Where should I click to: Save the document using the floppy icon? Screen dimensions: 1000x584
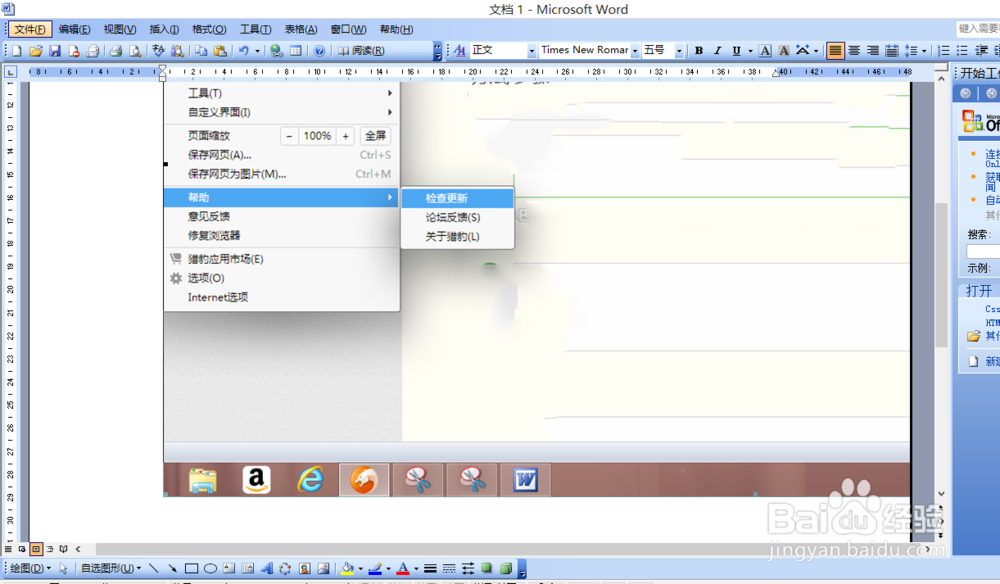point(55,51)
